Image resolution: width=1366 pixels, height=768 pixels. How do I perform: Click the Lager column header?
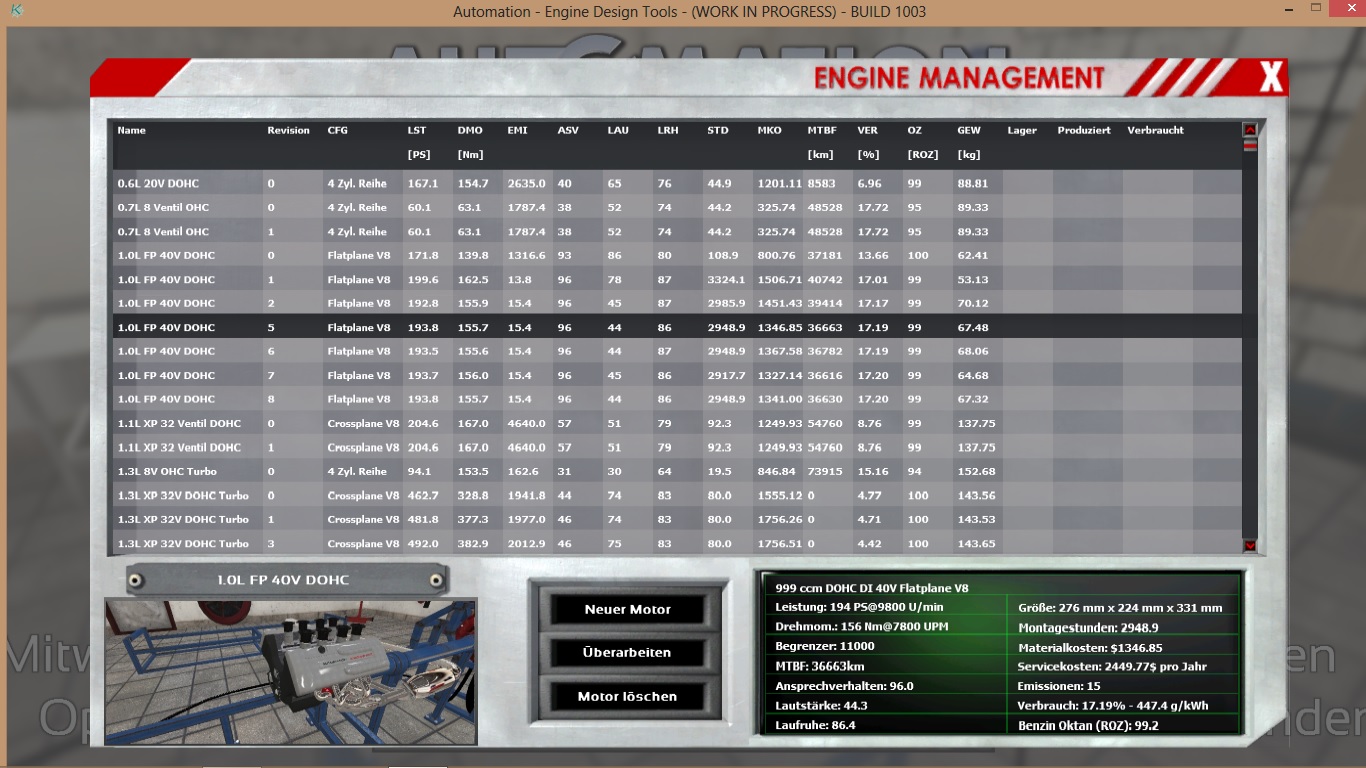pos(1022,130)
